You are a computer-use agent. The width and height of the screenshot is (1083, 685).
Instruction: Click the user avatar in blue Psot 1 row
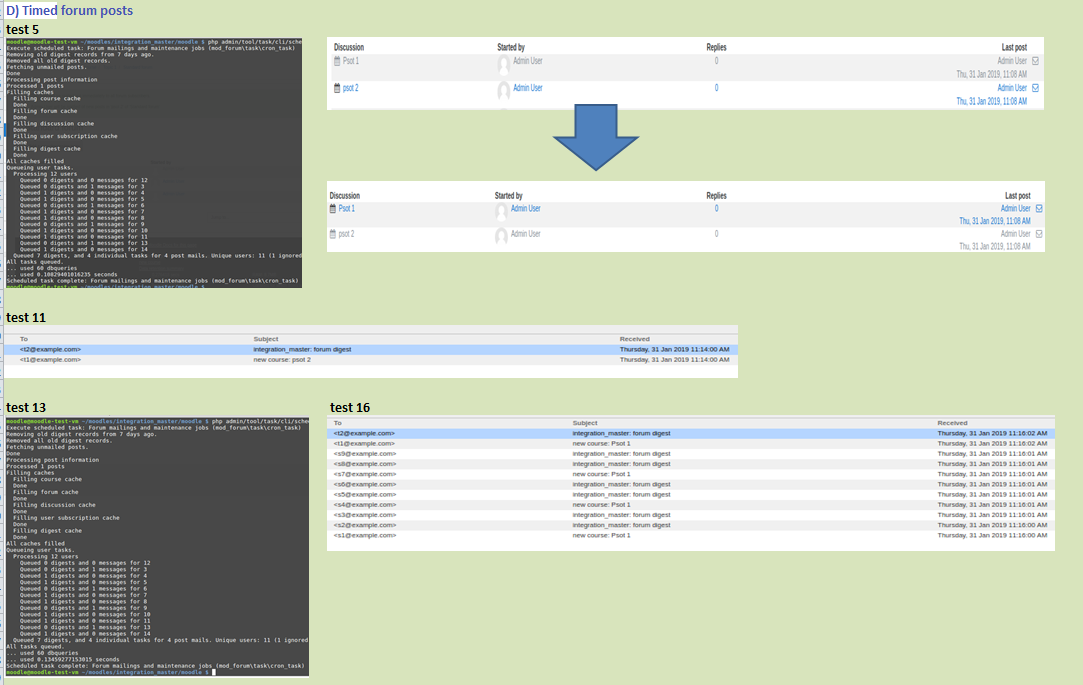tap(501, 212)
